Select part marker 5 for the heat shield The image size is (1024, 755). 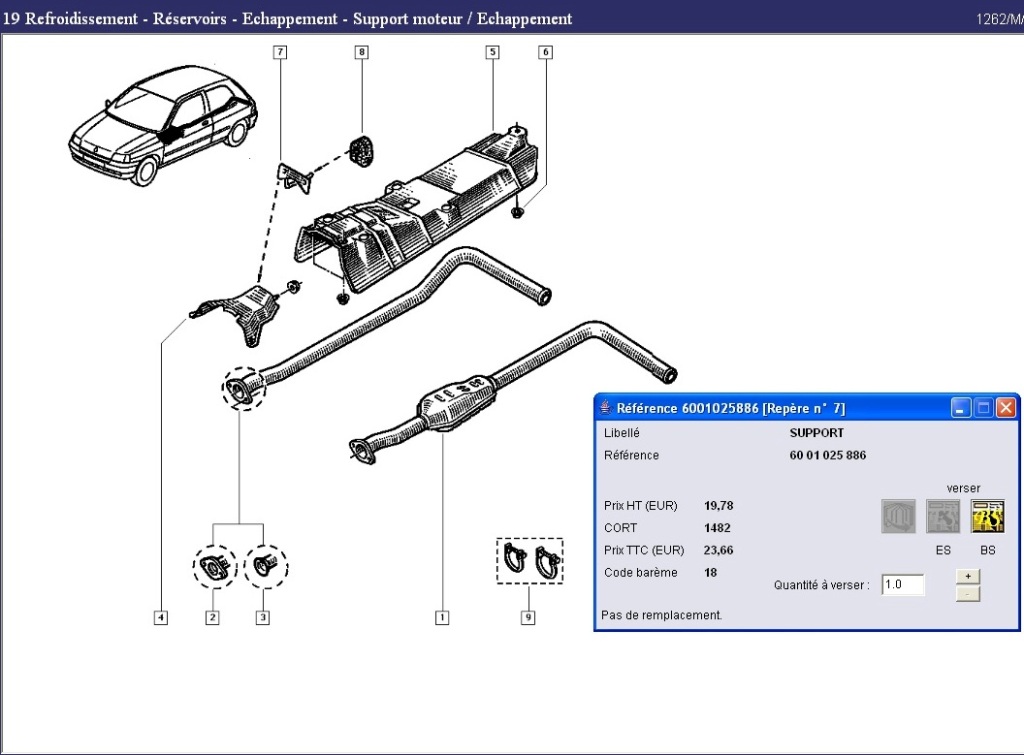pyautogui.click(x=492, y=52)
